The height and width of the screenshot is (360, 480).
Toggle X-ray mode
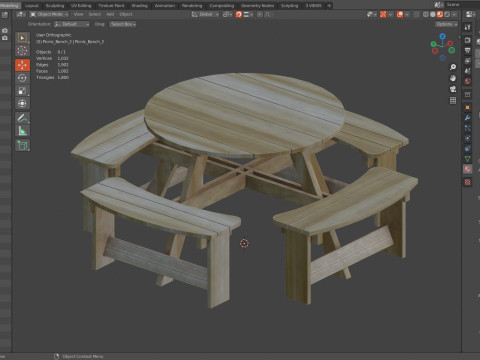416,14
